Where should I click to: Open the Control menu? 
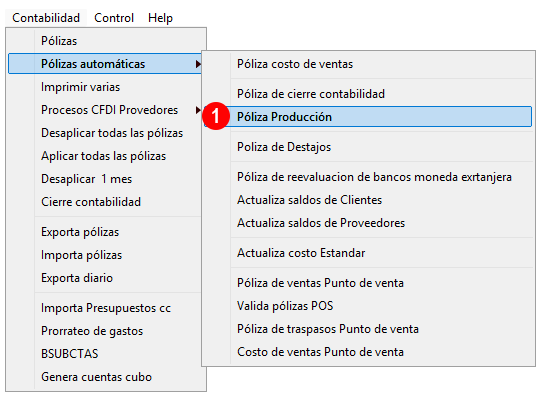(x=114, y=18)
